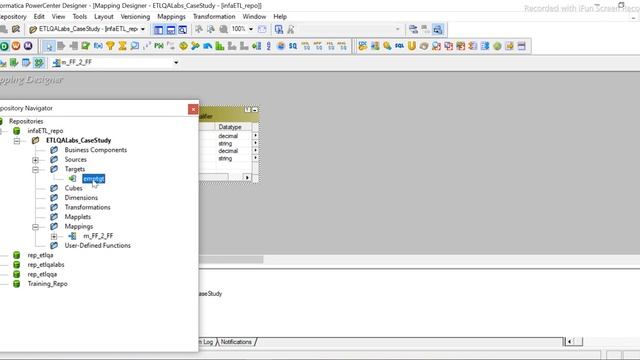640x360 pixels.
Task: Collapse the Targets folder node
Action: click(x=36, y=169)
